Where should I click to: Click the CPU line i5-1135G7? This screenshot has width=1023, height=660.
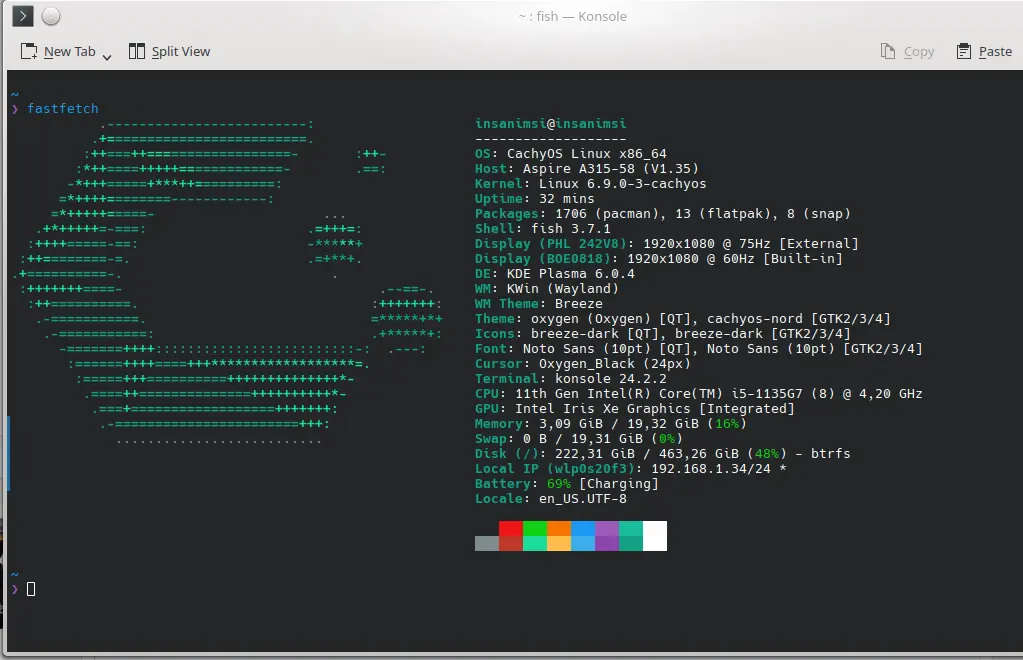(x=699, y=393)
